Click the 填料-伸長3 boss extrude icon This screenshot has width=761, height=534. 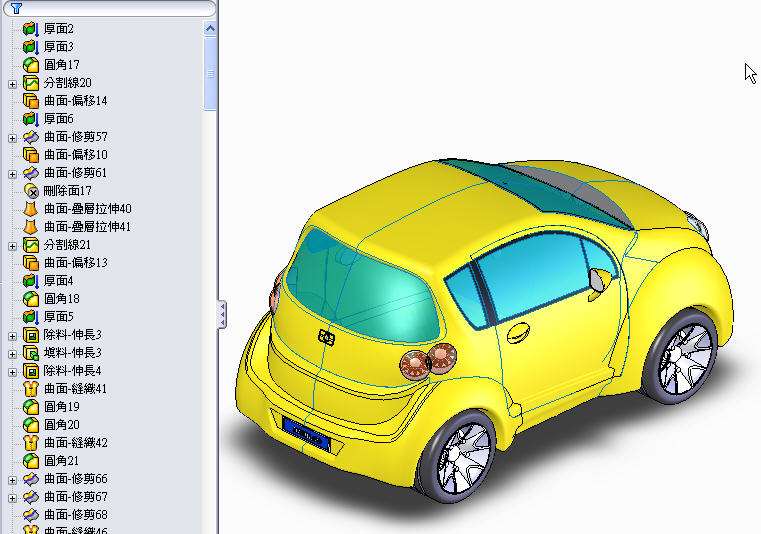point(31,353)
